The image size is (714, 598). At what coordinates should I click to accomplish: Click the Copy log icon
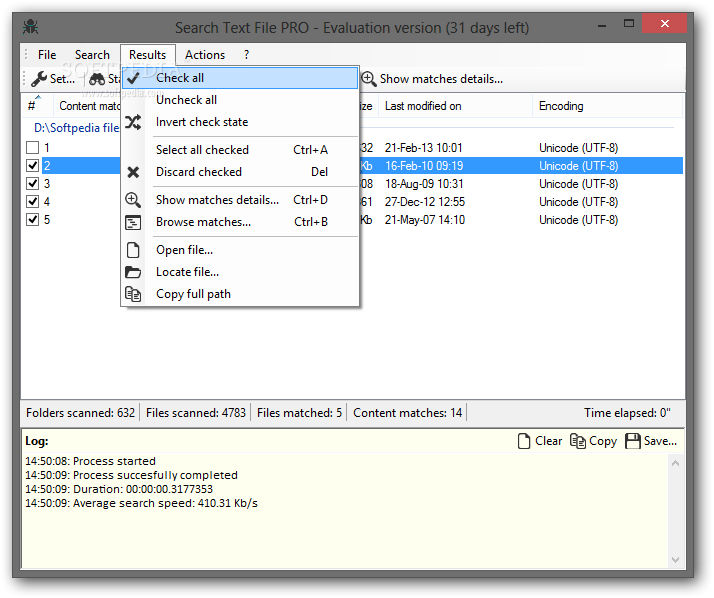[578, 441]
